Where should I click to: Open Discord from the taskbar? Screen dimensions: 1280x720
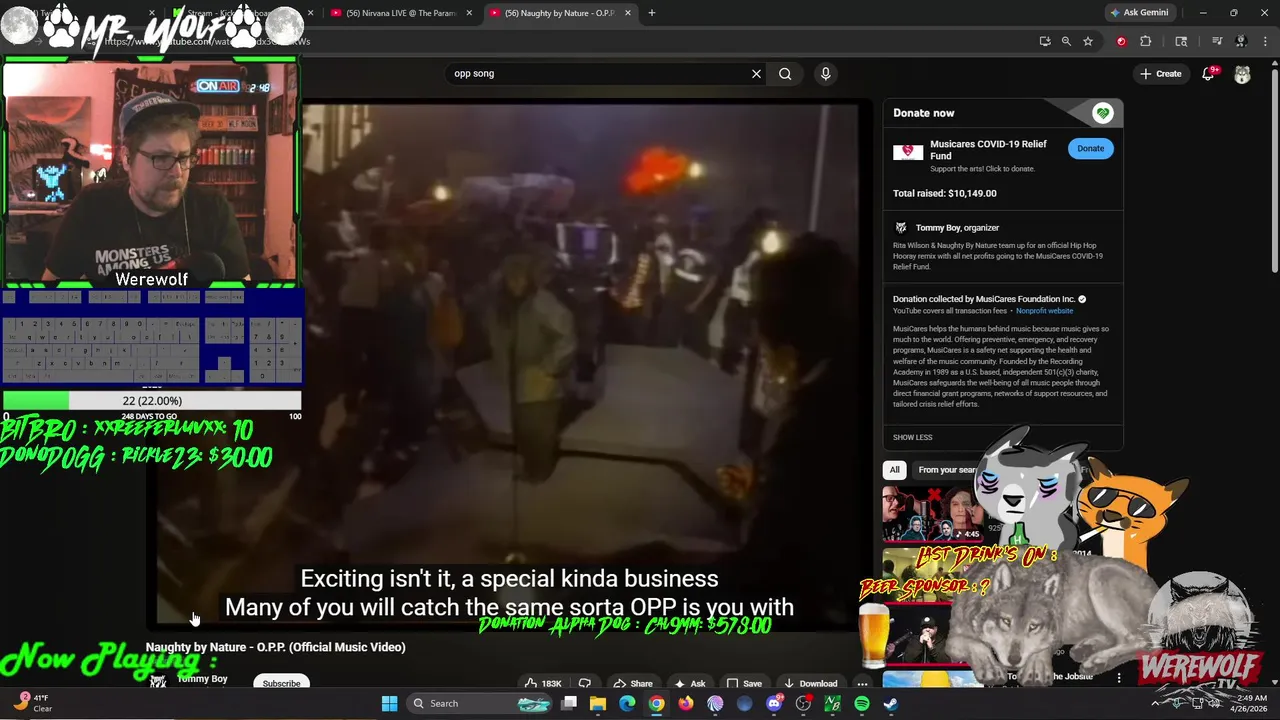(x=774, y=704)
